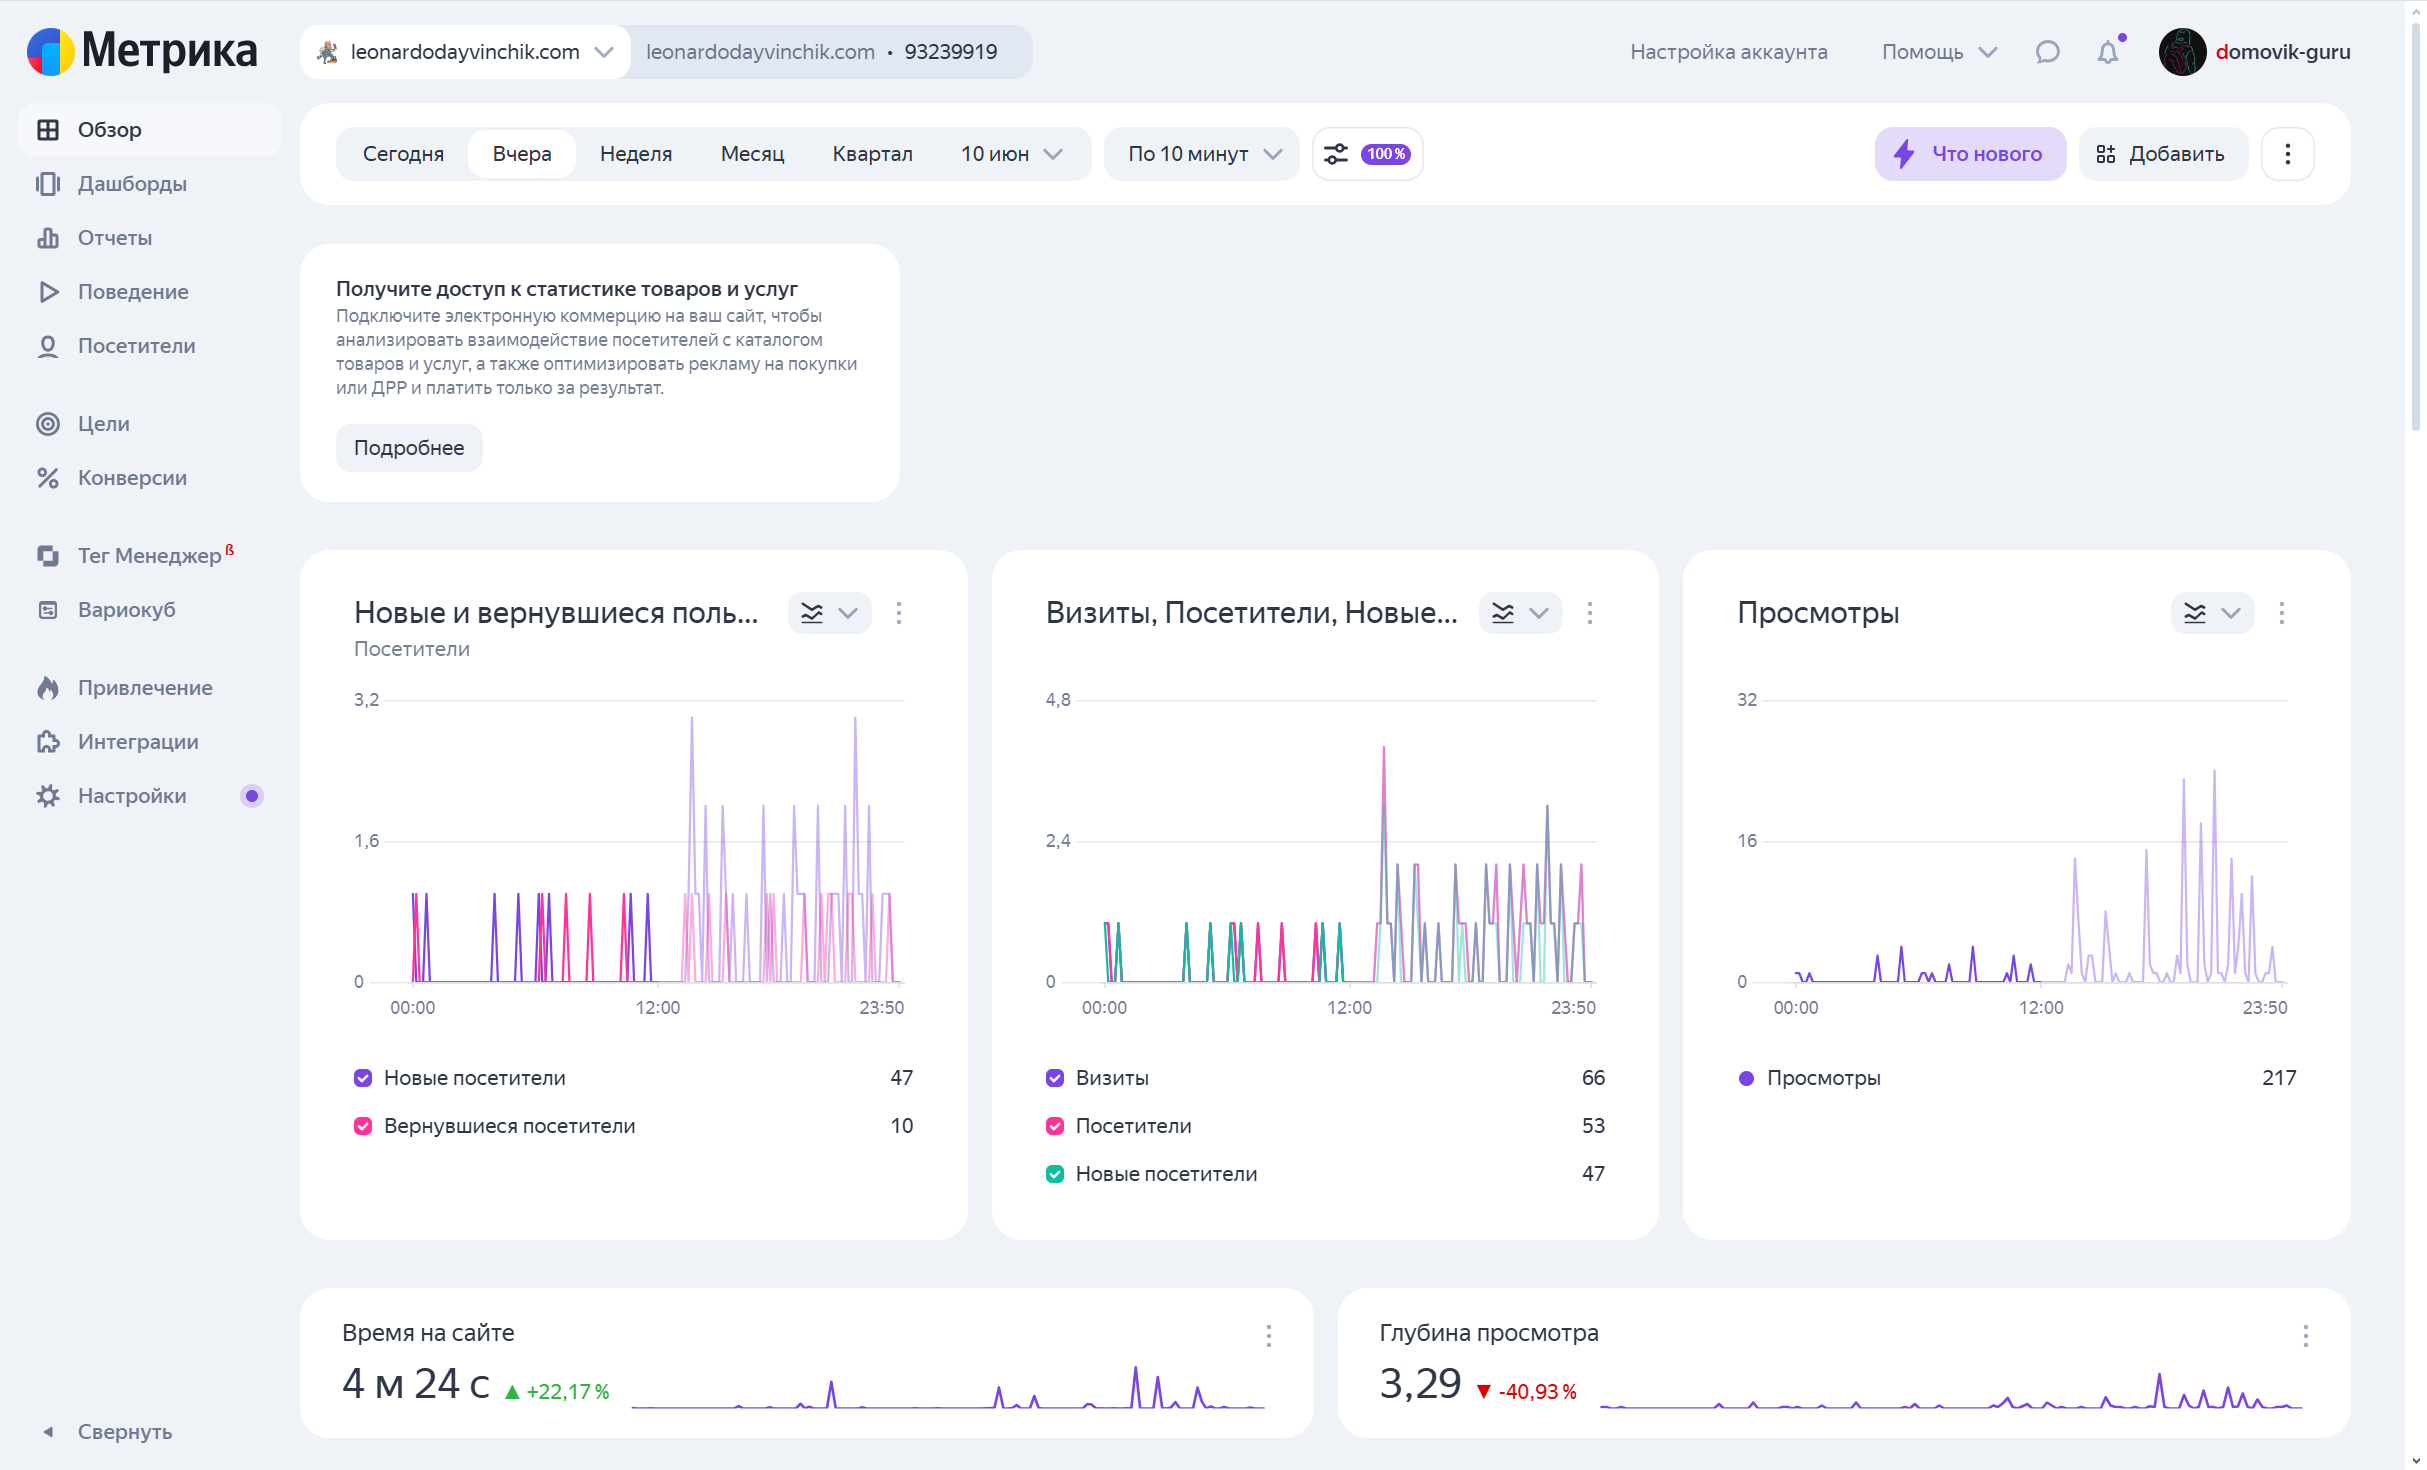Open the three-dot menu in top toolbar
This screenshot has height=1470, width=2427.
(x=2287, y=154)
